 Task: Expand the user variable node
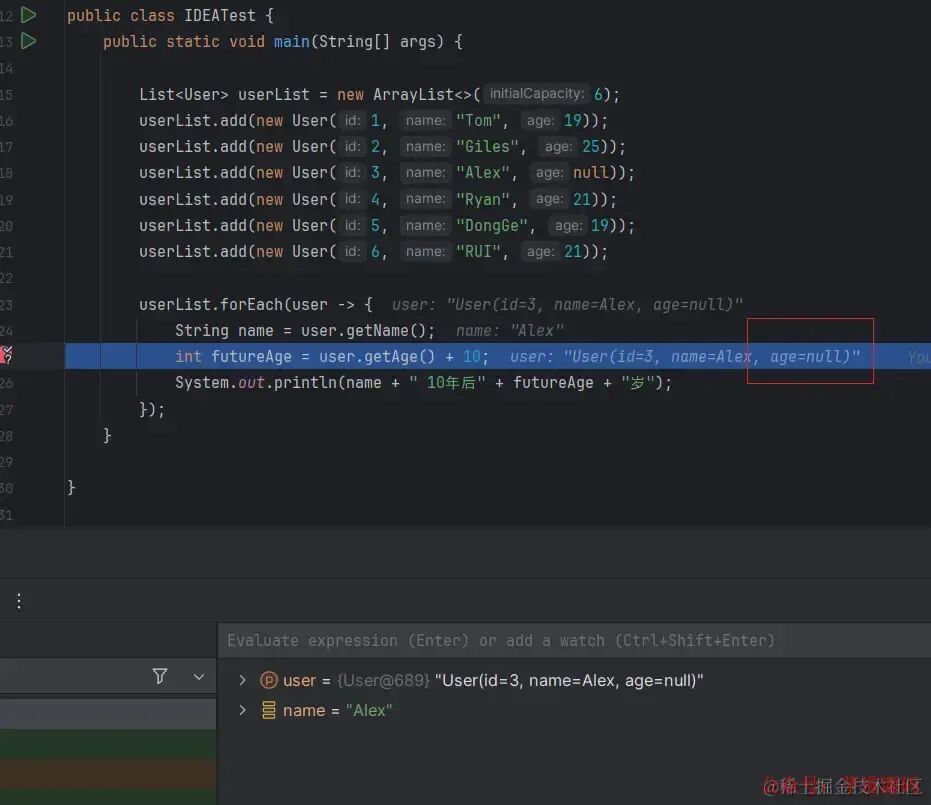click(x=242, y=680)
